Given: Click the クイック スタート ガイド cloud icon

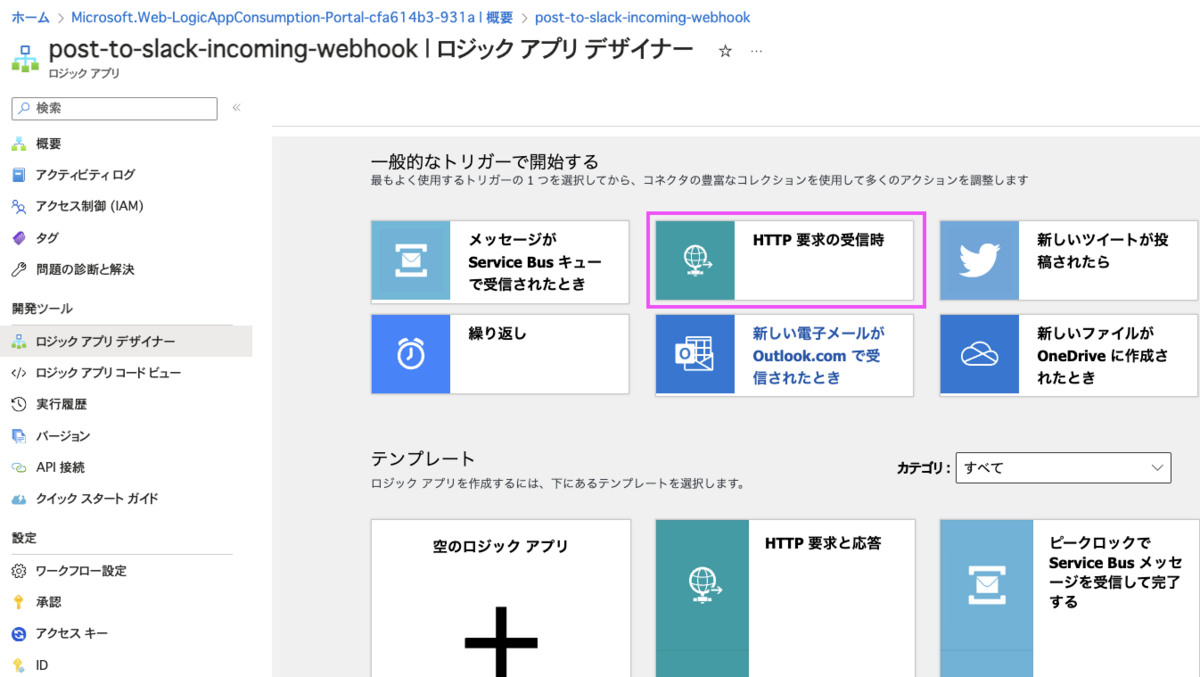Looking at the screenshot, I should pos(19,499).
